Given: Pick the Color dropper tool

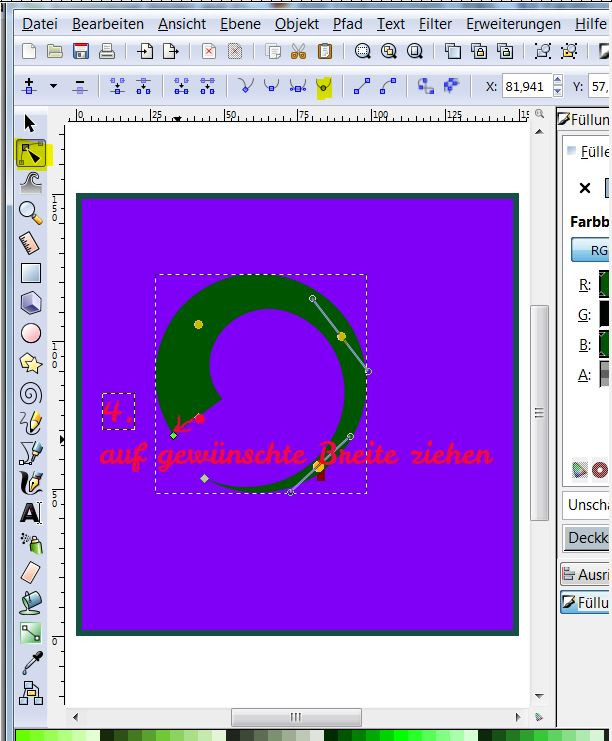Looking at the screenshot, I should (x=31, y=663).
